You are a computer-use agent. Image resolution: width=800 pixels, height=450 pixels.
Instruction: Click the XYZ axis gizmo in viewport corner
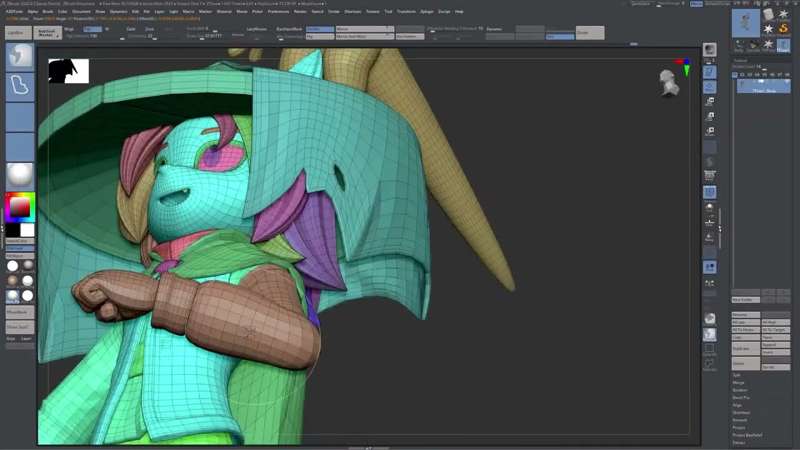click(x=684, y=67)
